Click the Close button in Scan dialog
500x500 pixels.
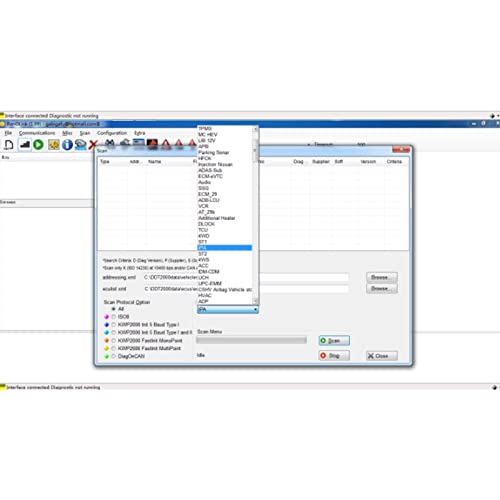pyautogui.click(x=382, y=356)
